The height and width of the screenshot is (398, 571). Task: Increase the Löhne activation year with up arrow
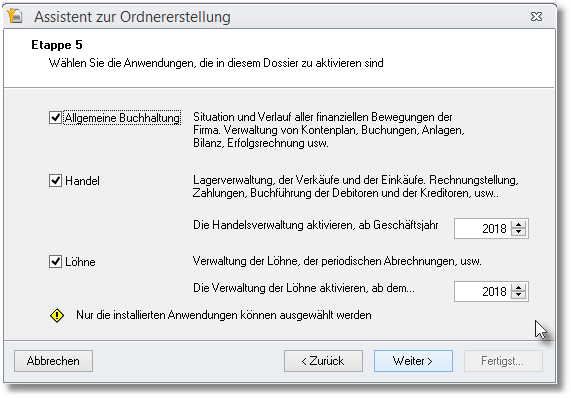519,288
